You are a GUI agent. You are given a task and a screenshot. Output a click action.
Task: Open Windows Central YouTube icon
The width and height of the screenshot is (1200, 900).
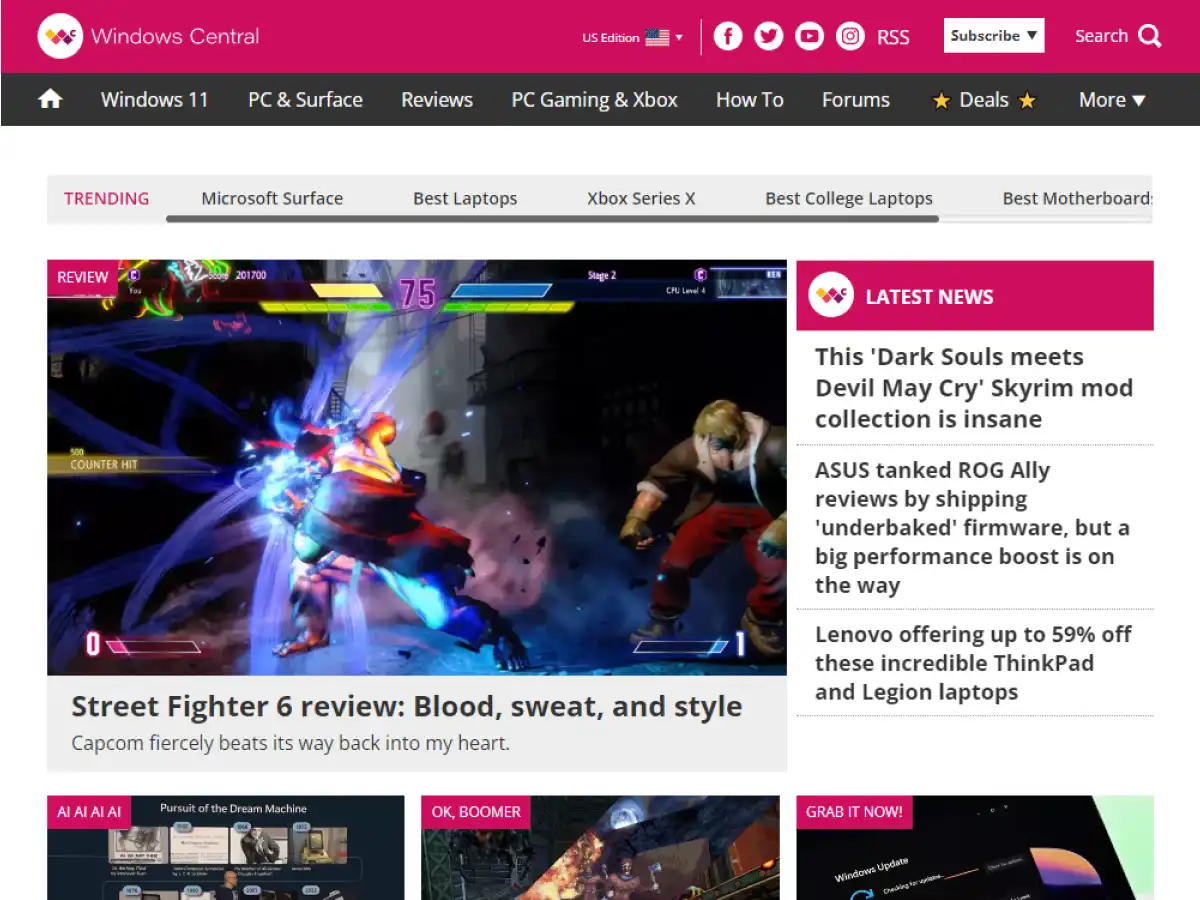coord(810,37)
